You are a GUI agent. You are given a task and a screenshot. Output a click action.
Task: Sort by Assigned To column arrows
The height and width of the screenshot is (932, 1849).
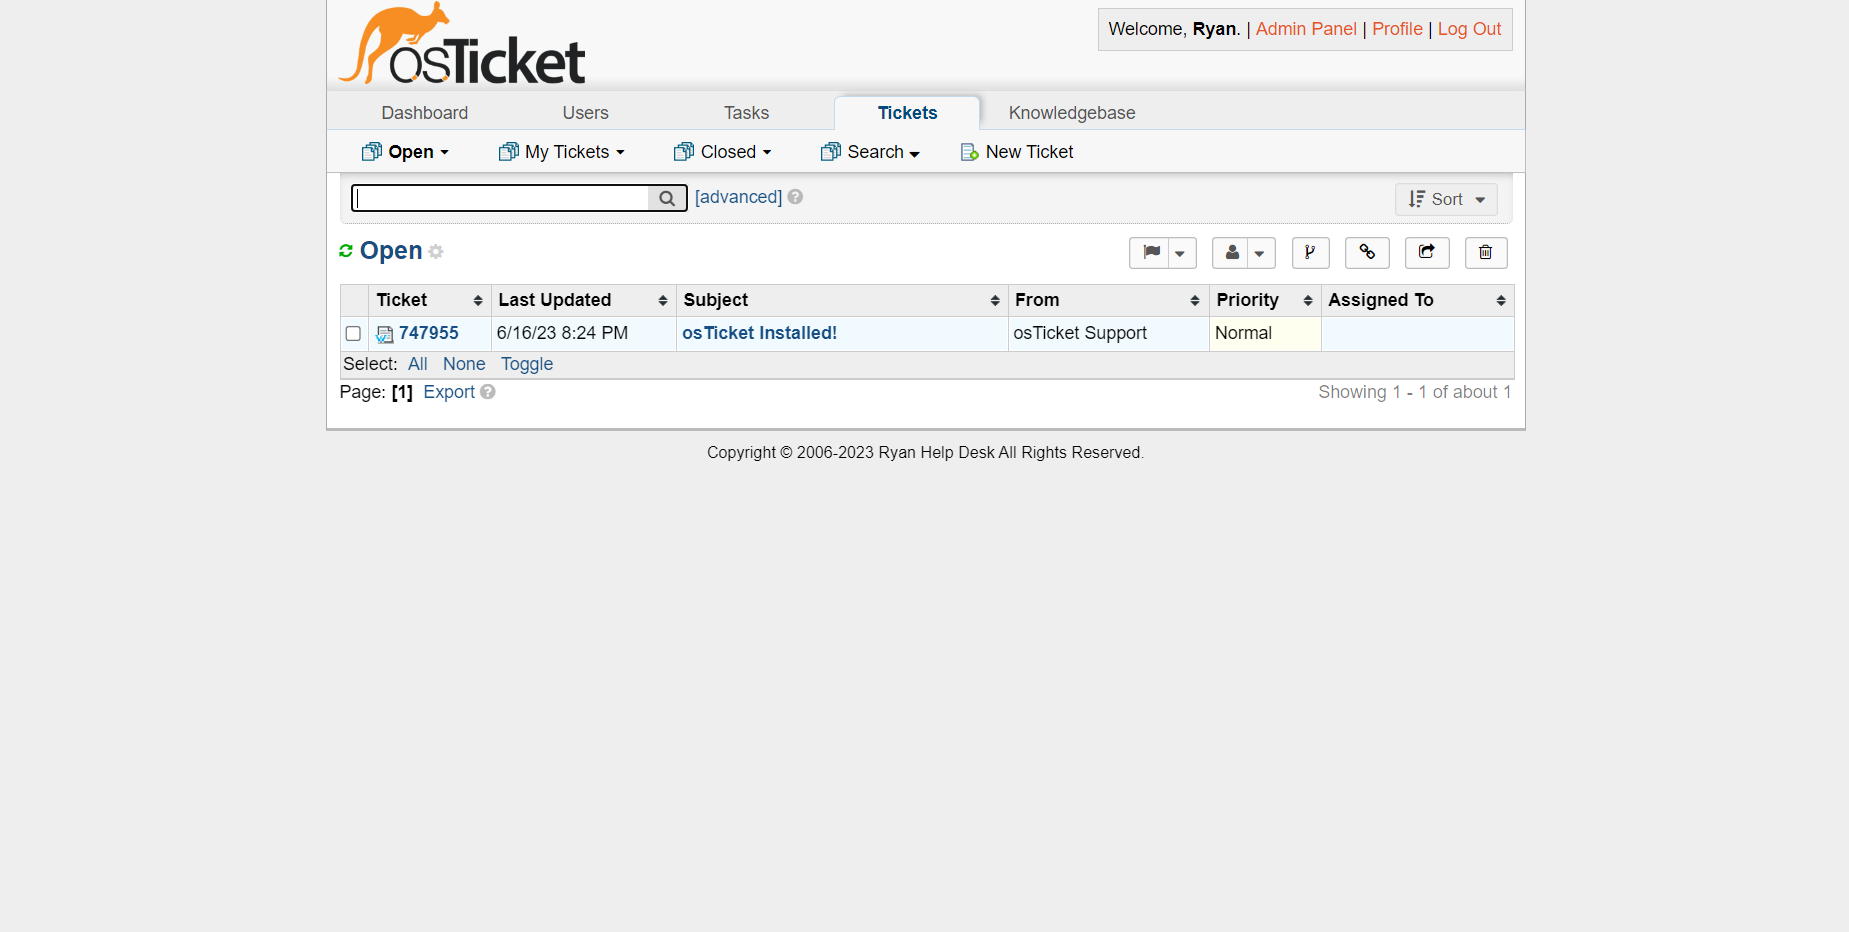pyautogui.click(x=1501, y=301)
